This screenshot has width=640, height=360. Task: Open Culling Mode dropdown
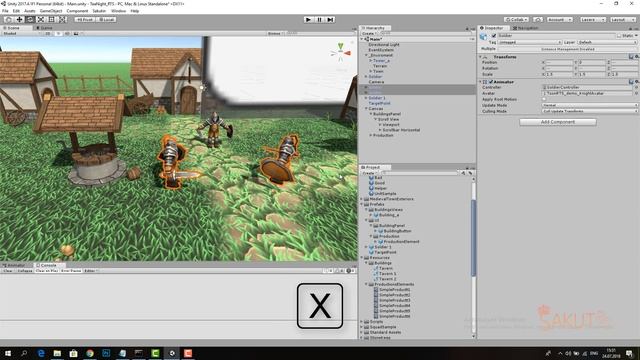[590, 111]
